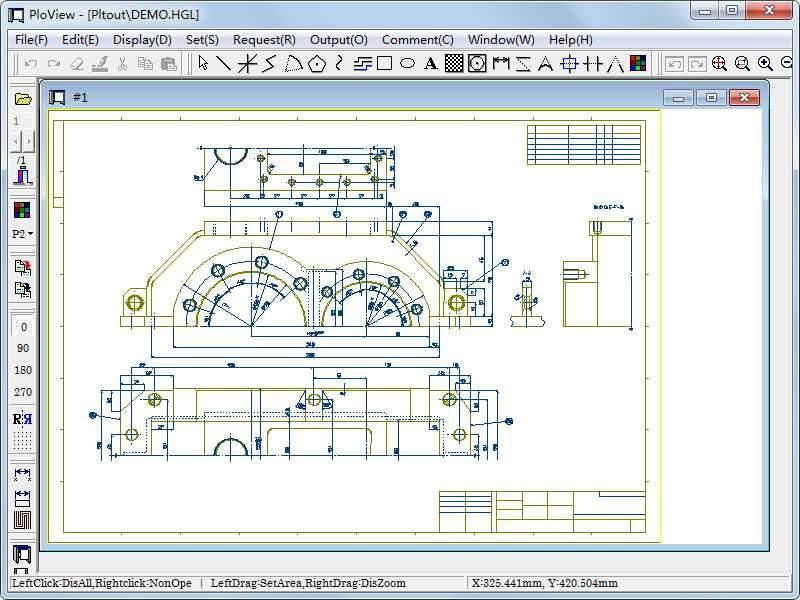Open the Display(D) menu

pyautogui.click(x=142, y=40)
